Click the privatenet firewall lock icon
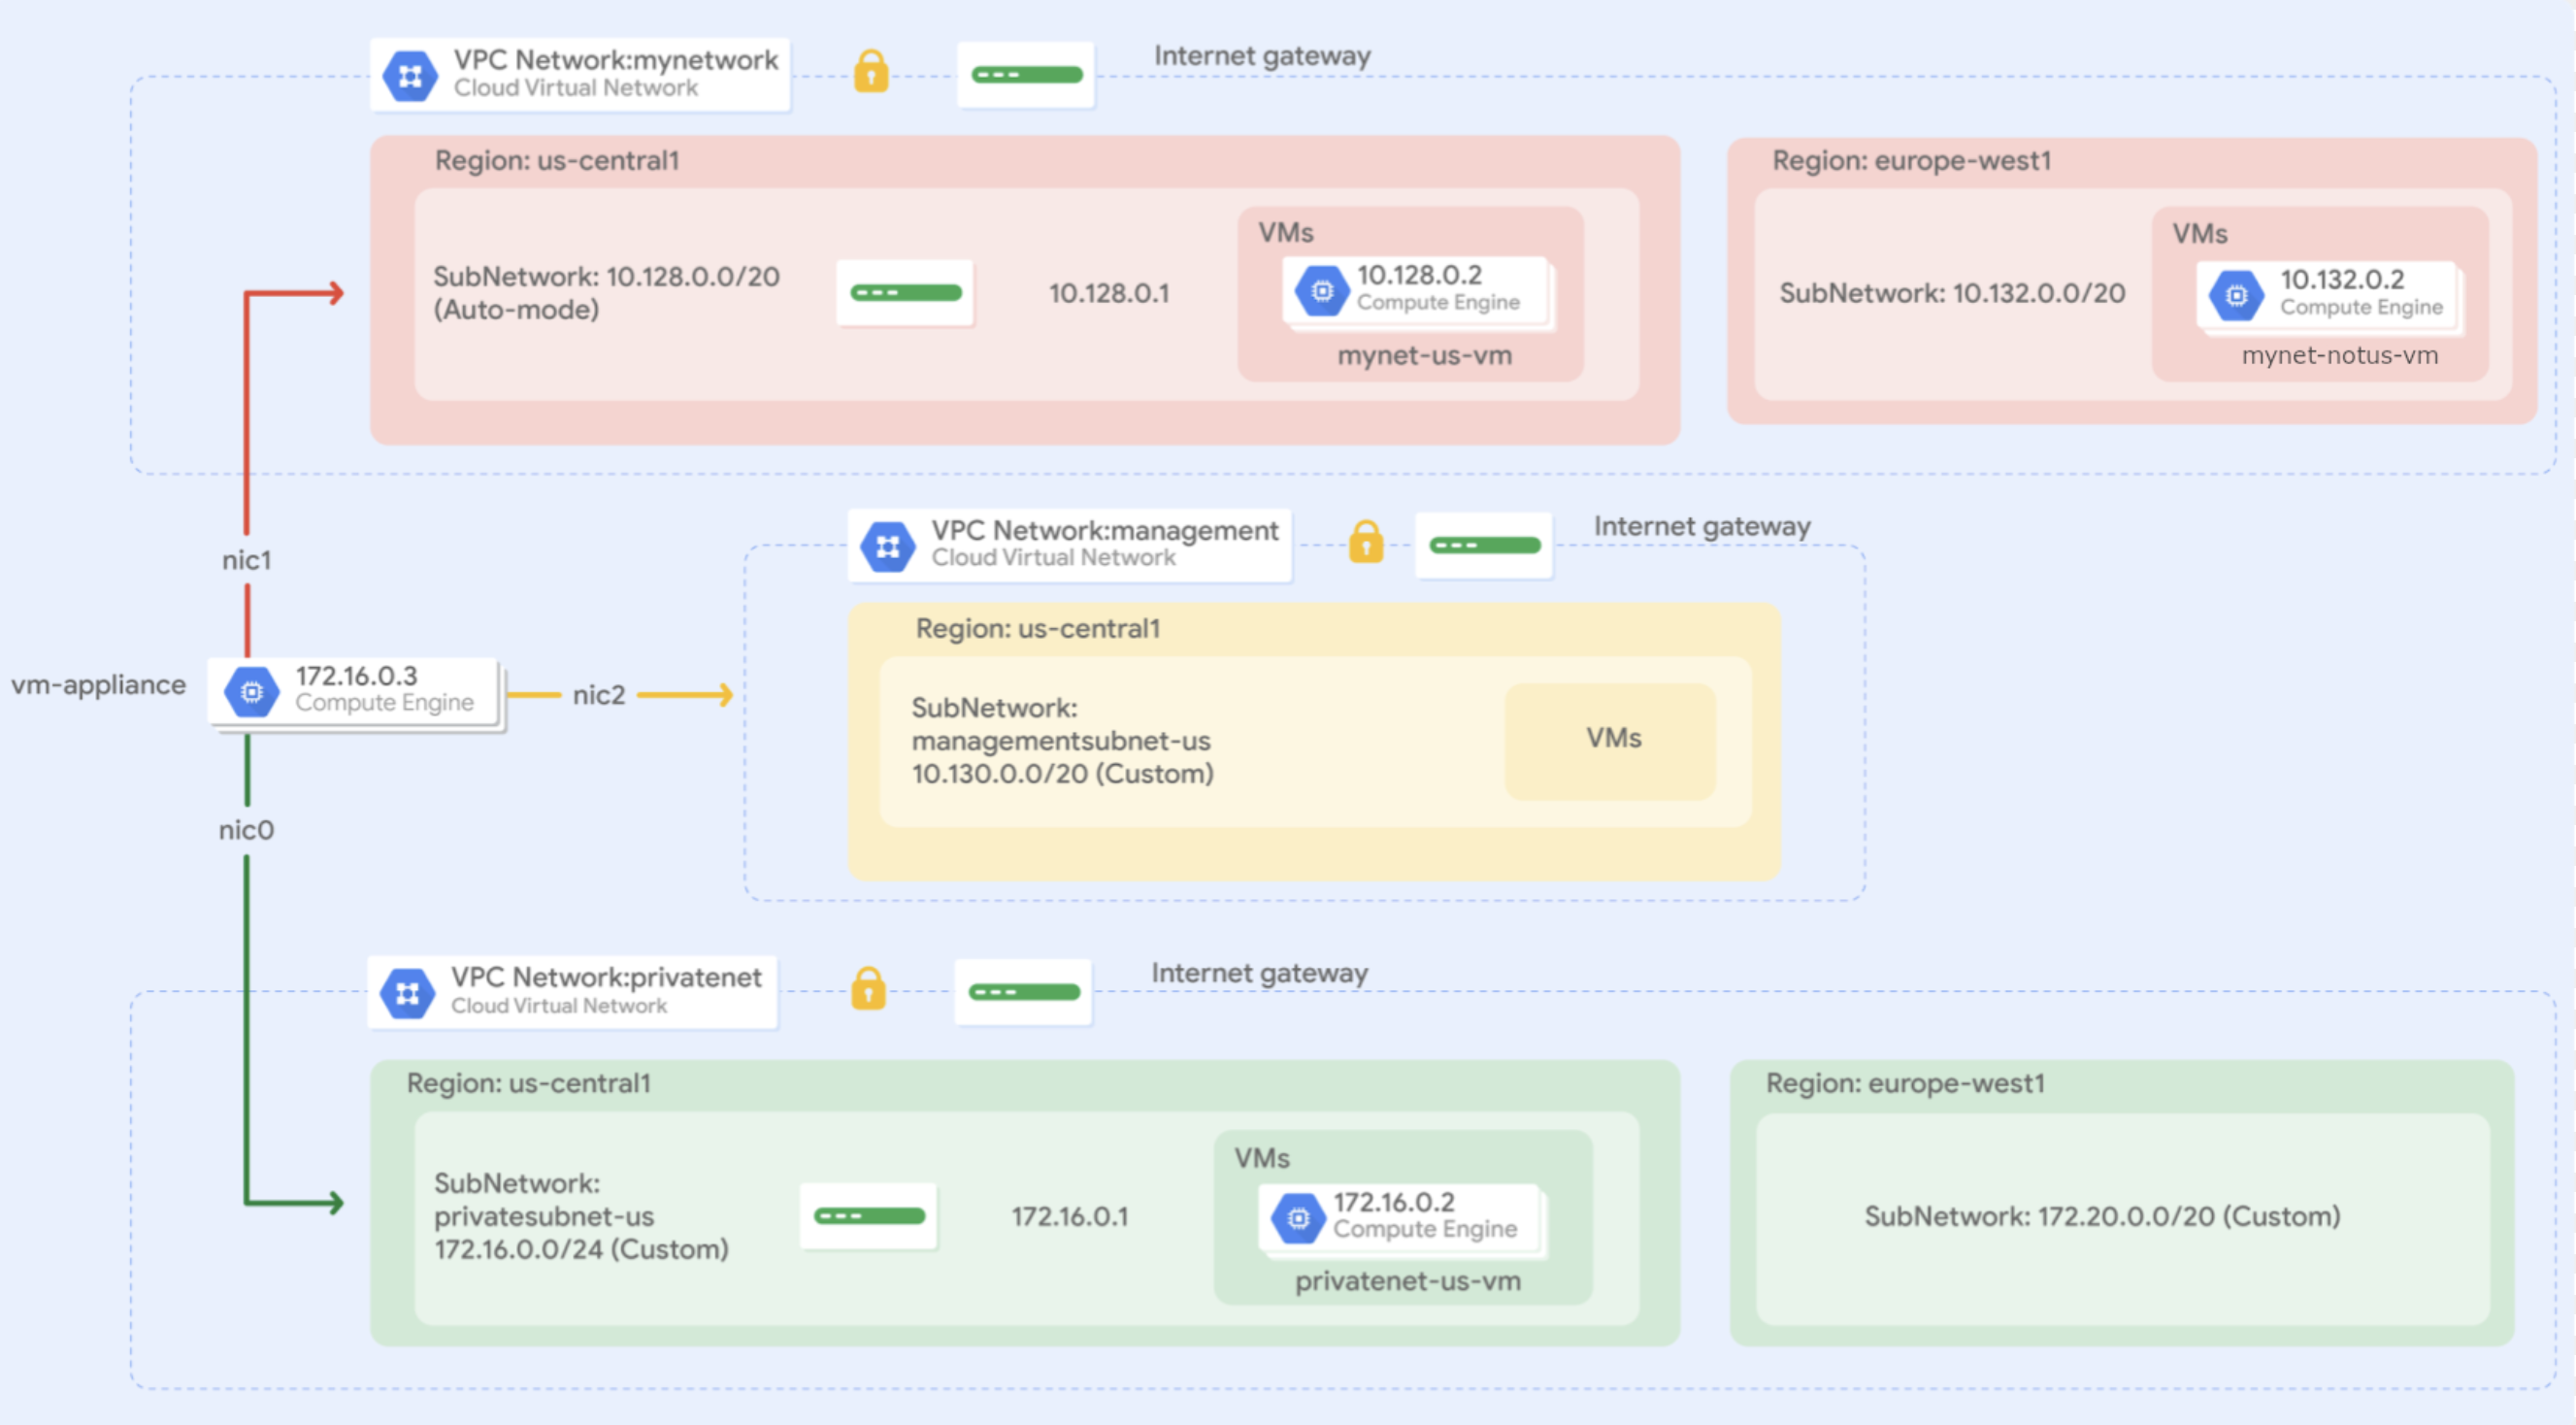This screenshot has height=1425, width=2576. coord(868,988)
